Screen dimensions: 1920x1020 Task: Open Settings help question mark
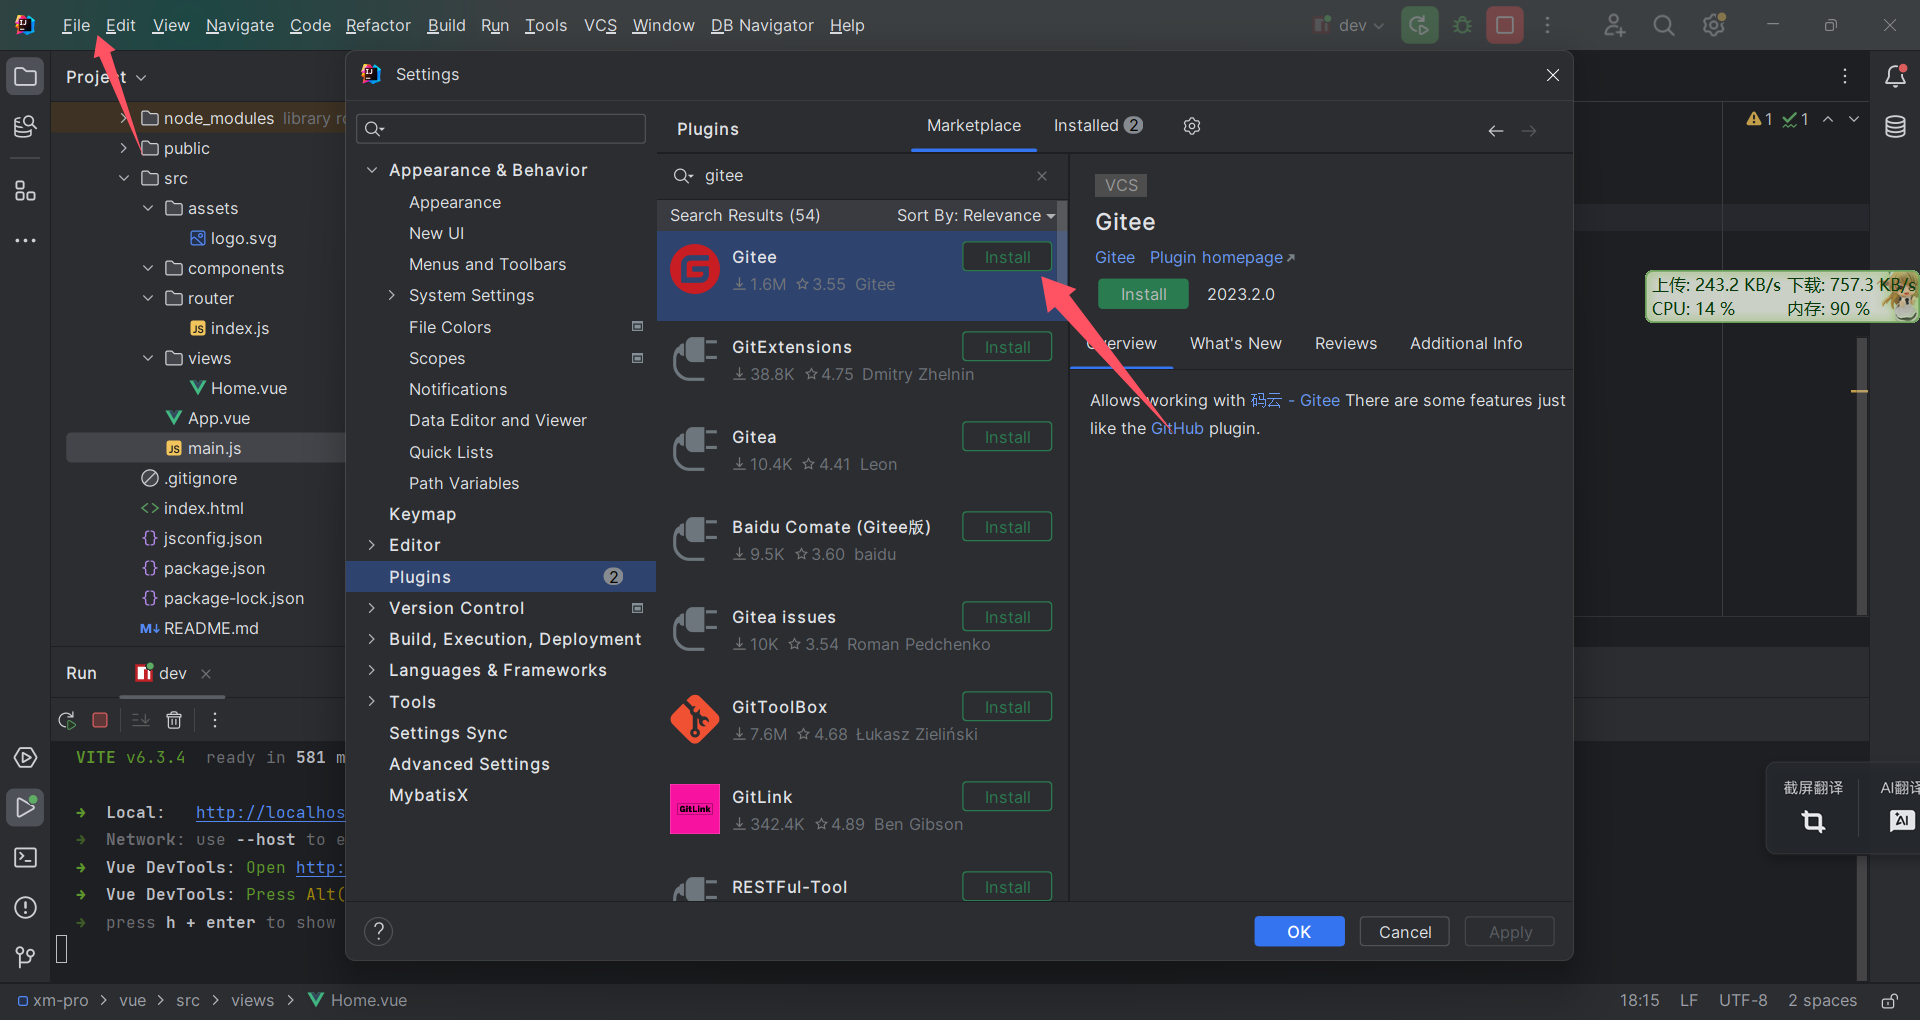point(378,932)
